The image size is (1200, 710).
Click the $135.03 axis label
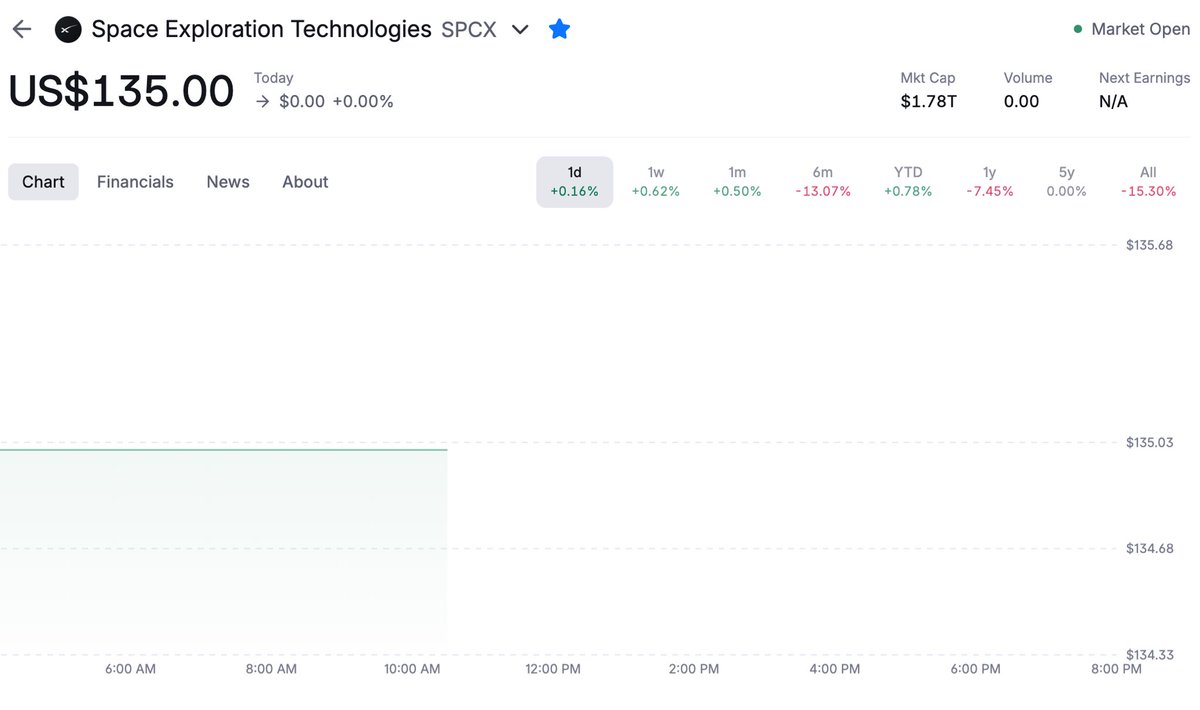(1149, 442)
